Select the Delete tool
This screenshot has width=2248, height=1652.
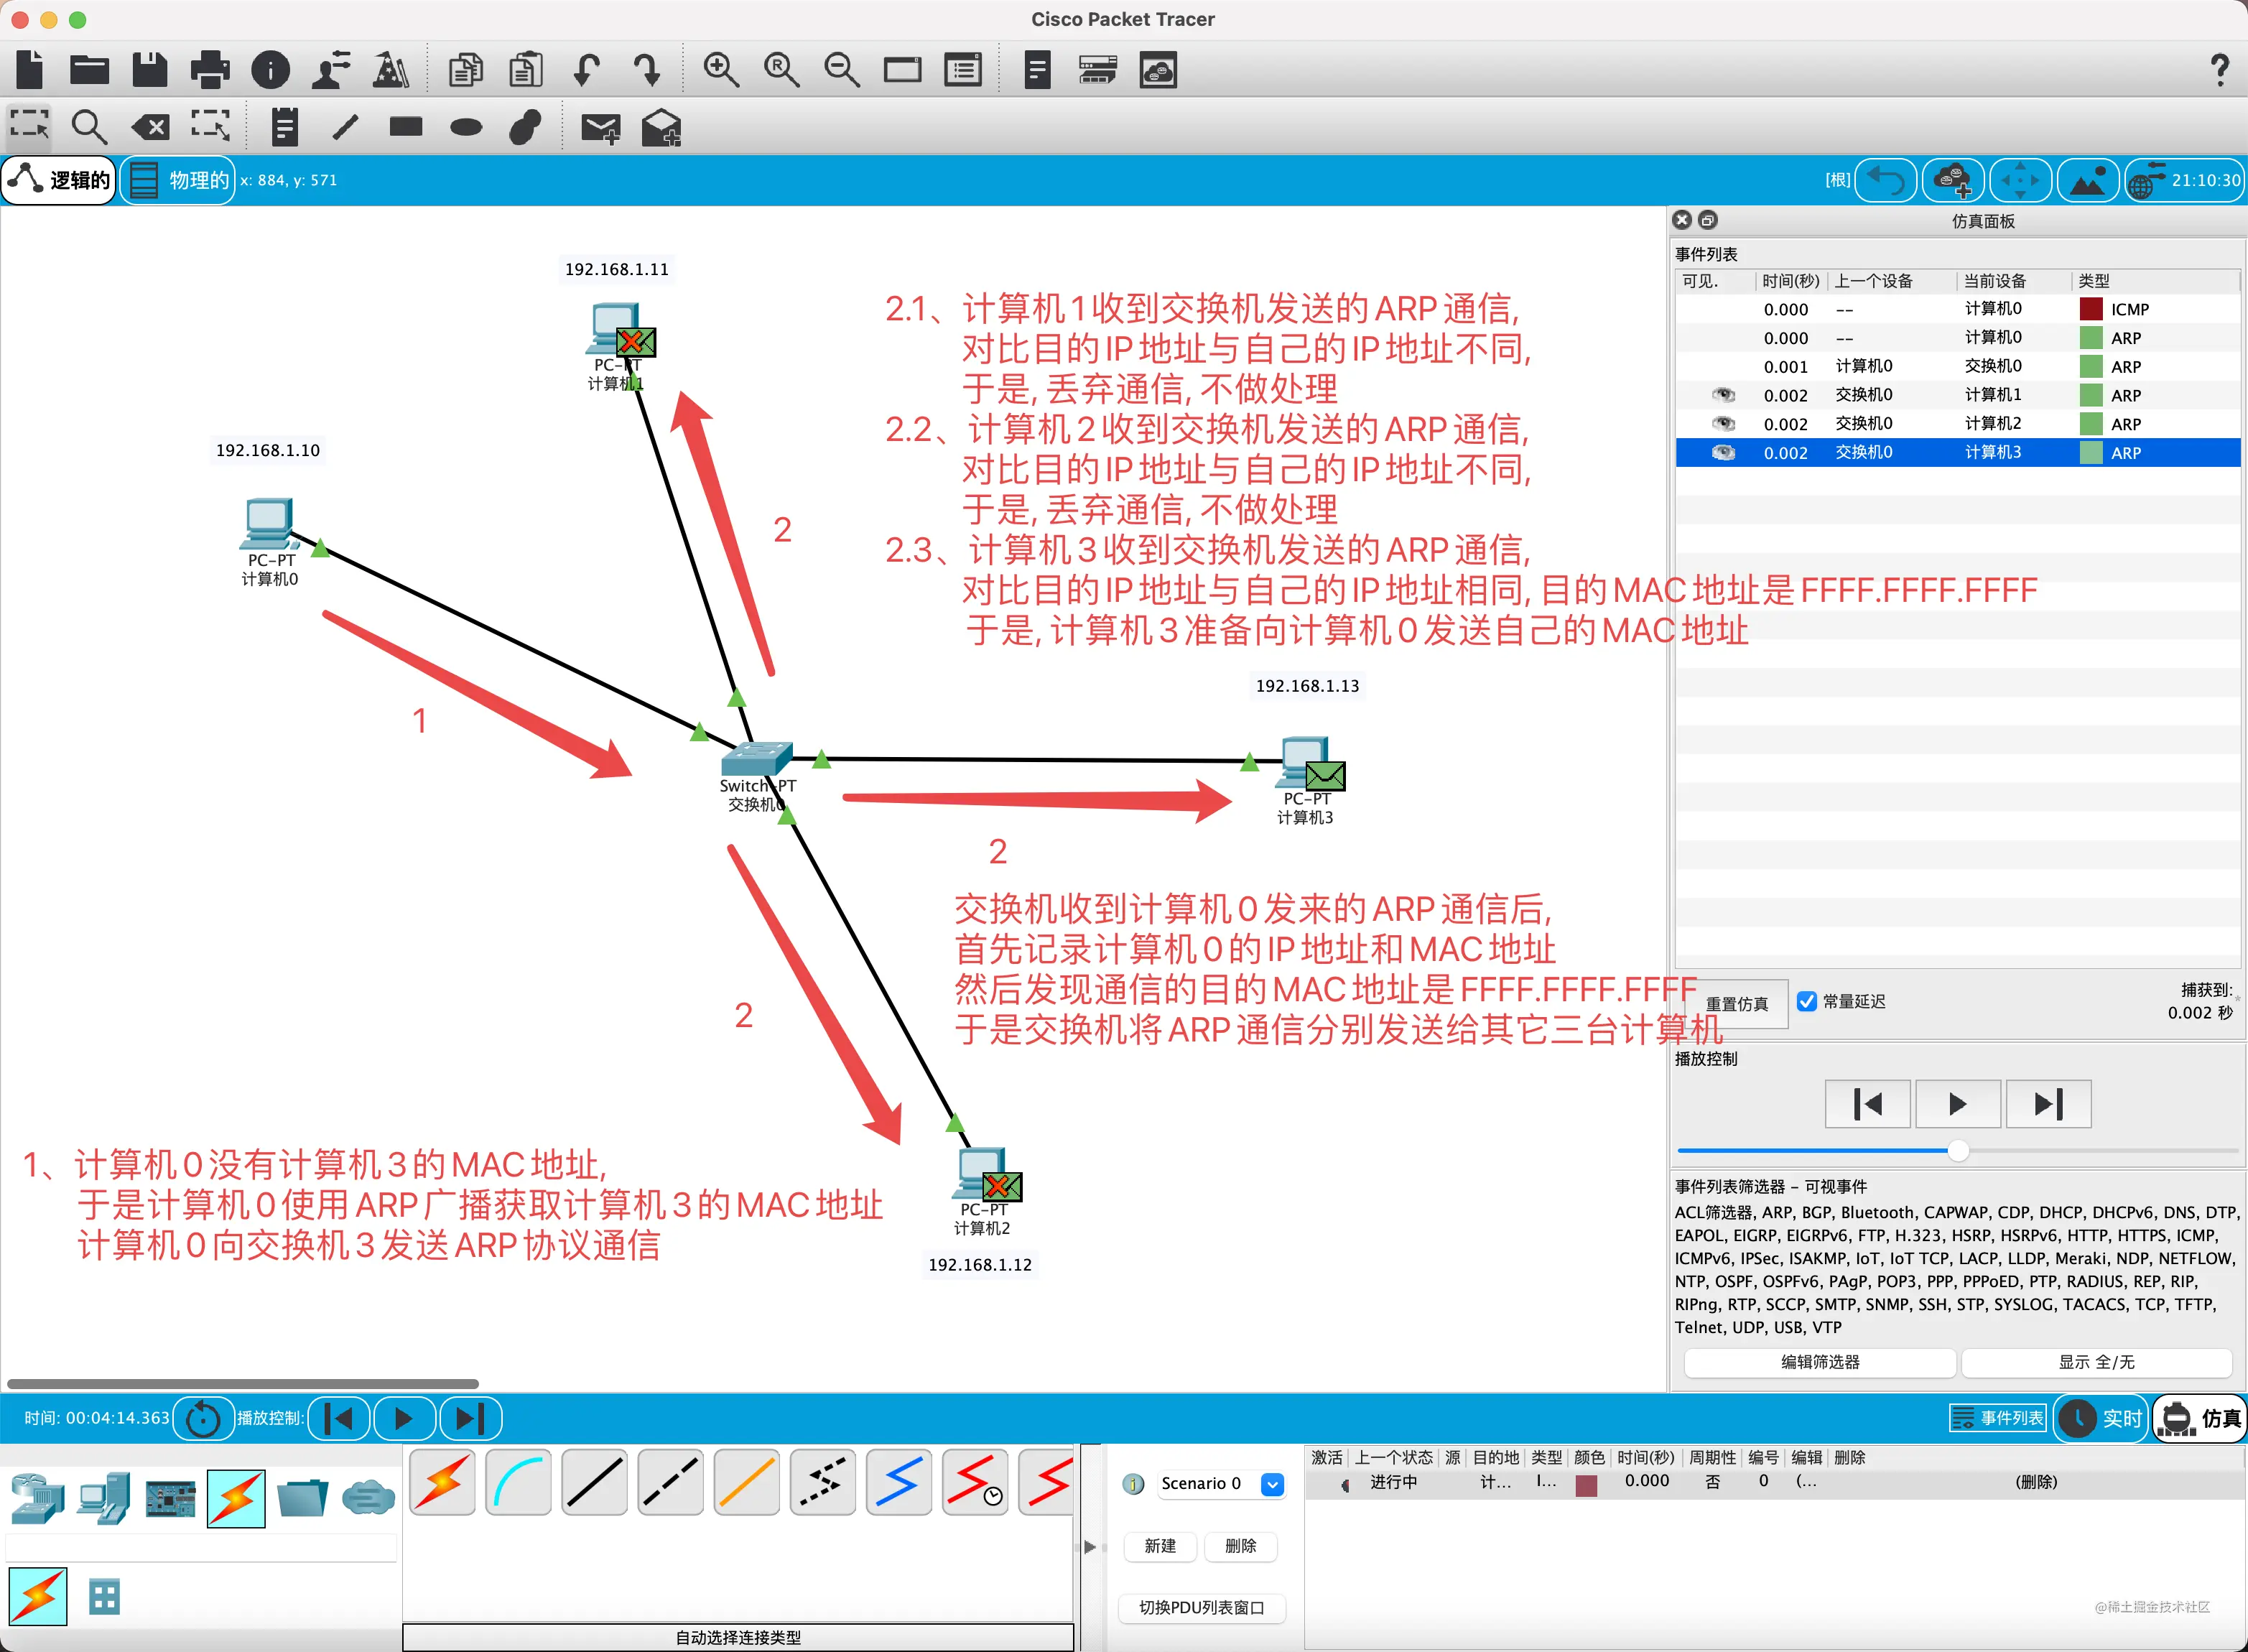(x=150, y=127)
